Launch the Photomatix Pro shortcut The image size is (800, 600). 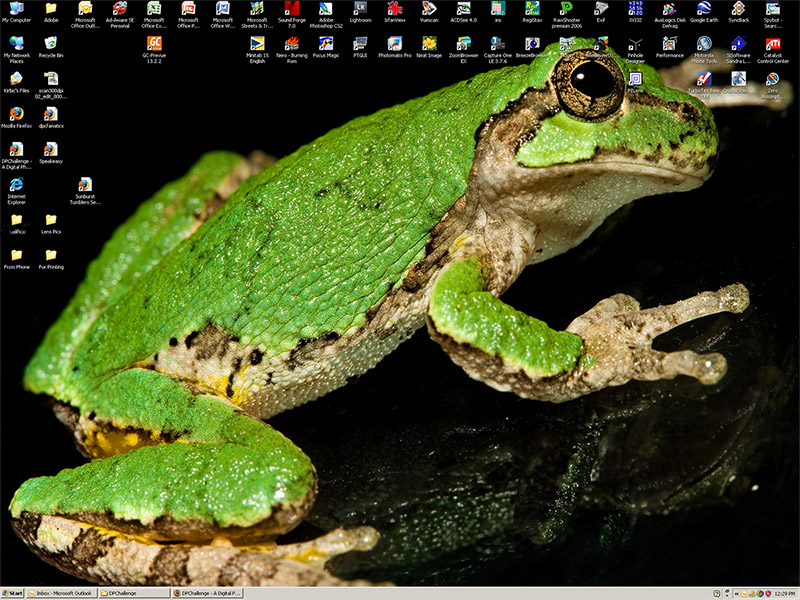(x=395, y=47)
